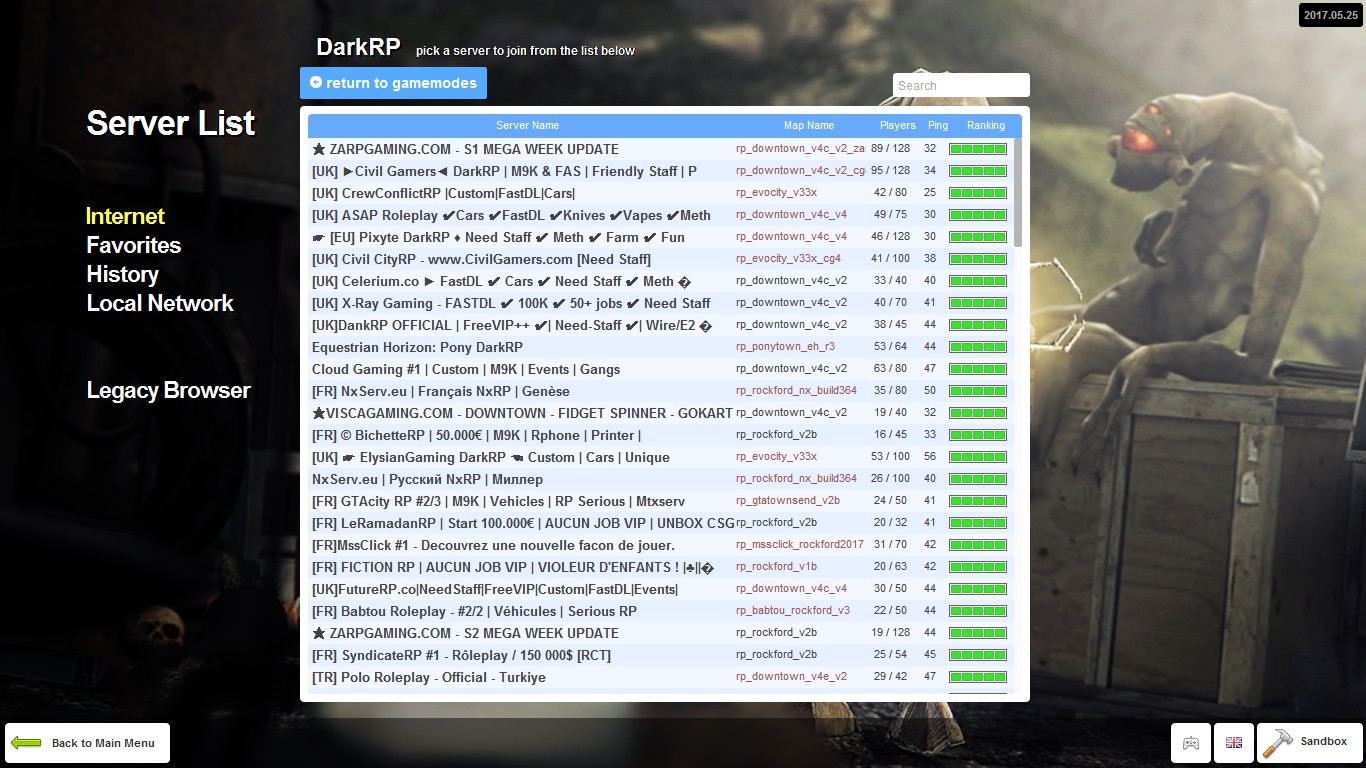Viewport: 1366px width, 768px height.
Task: Select ASAP Roleplay server row
Action: coord(660,215)
